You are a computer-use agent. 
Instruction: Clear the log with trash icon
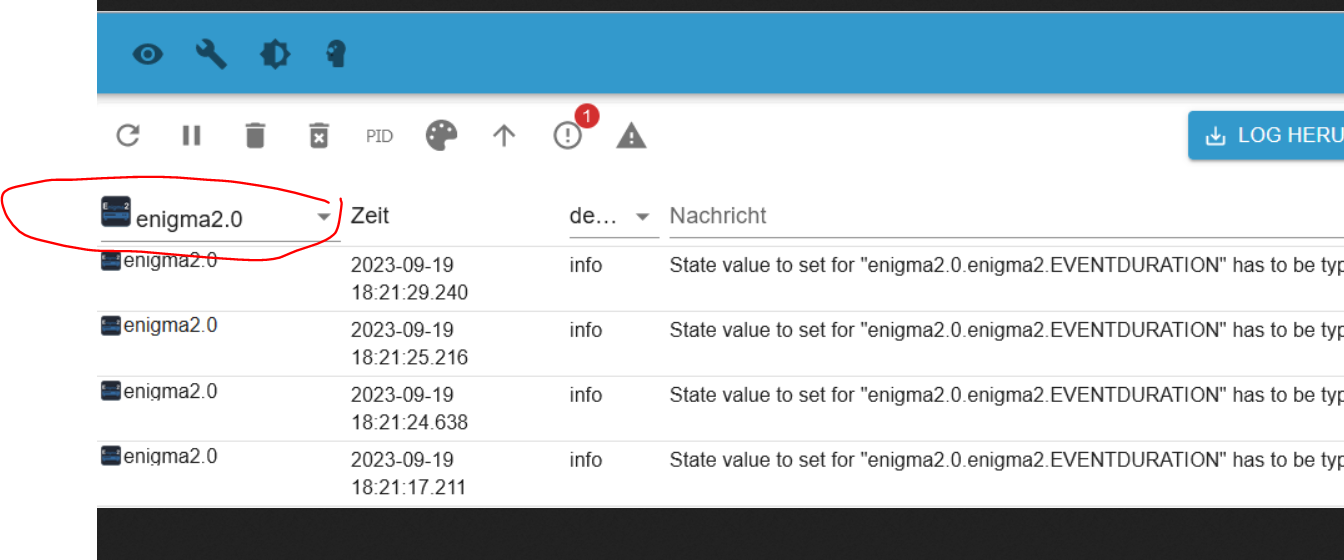click(x=256, y=135)
